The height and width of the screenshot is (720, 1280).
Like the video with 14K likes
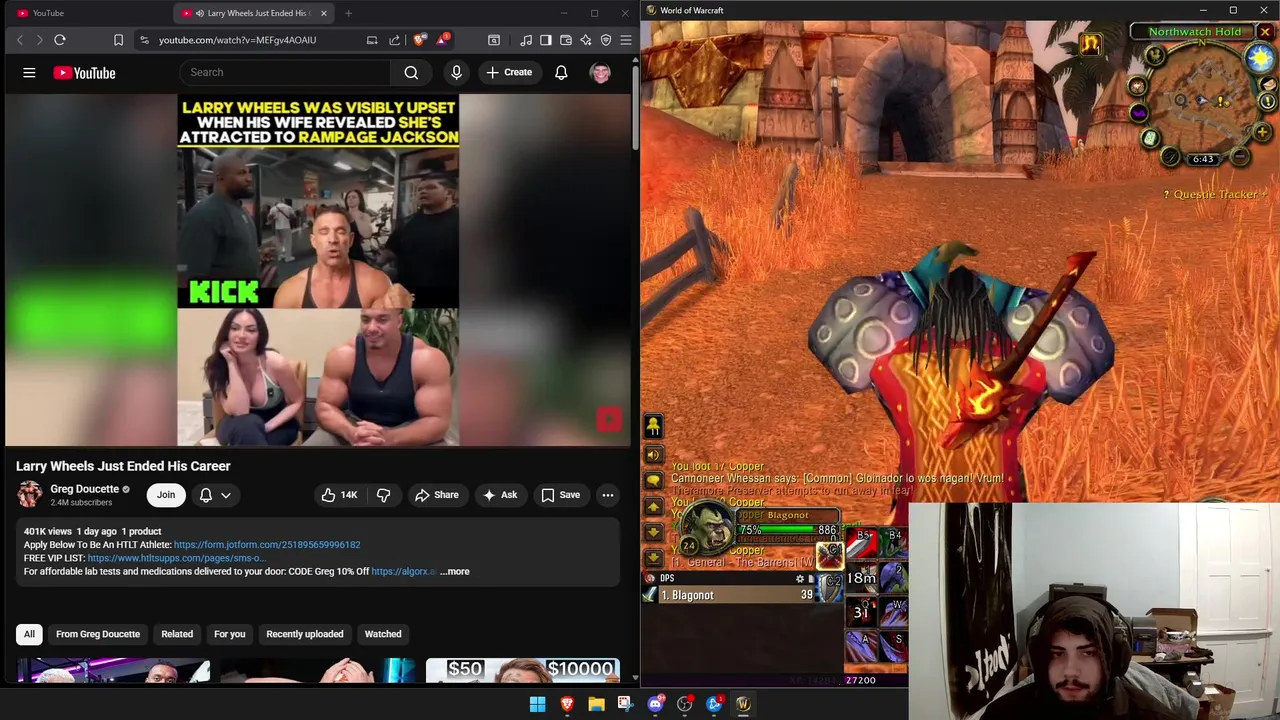338,495
